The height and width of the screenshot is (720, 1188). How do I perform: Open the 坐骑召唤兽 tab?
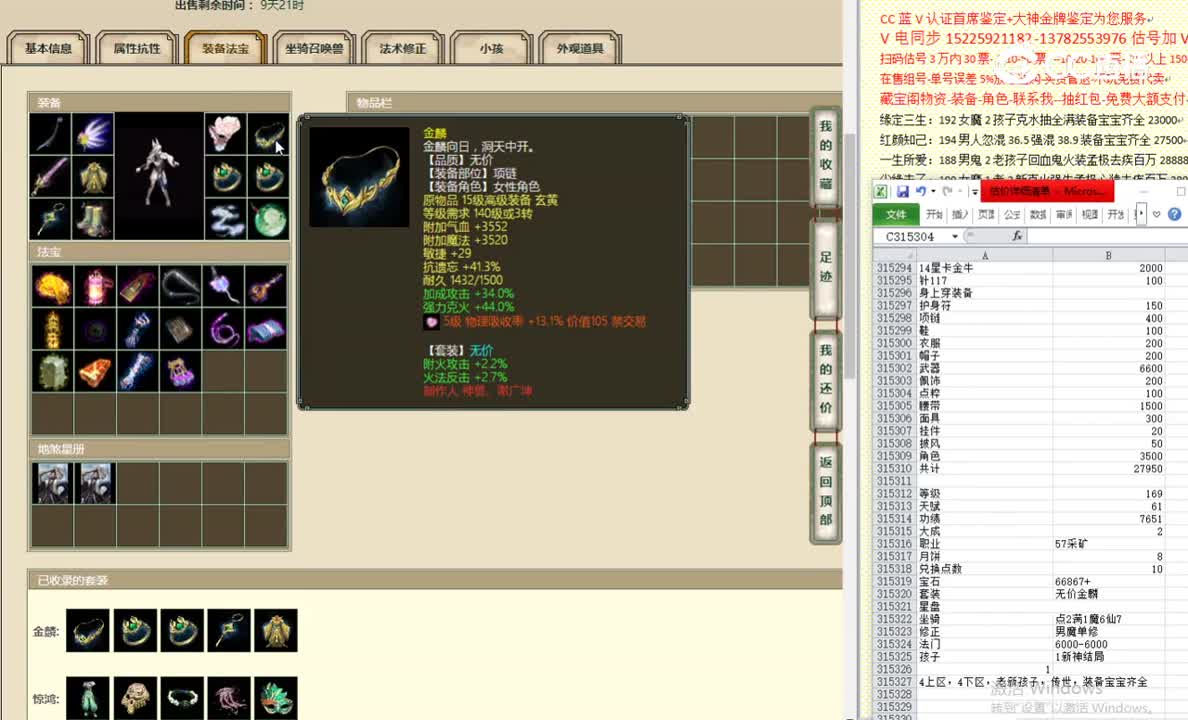tap(314, 49)
